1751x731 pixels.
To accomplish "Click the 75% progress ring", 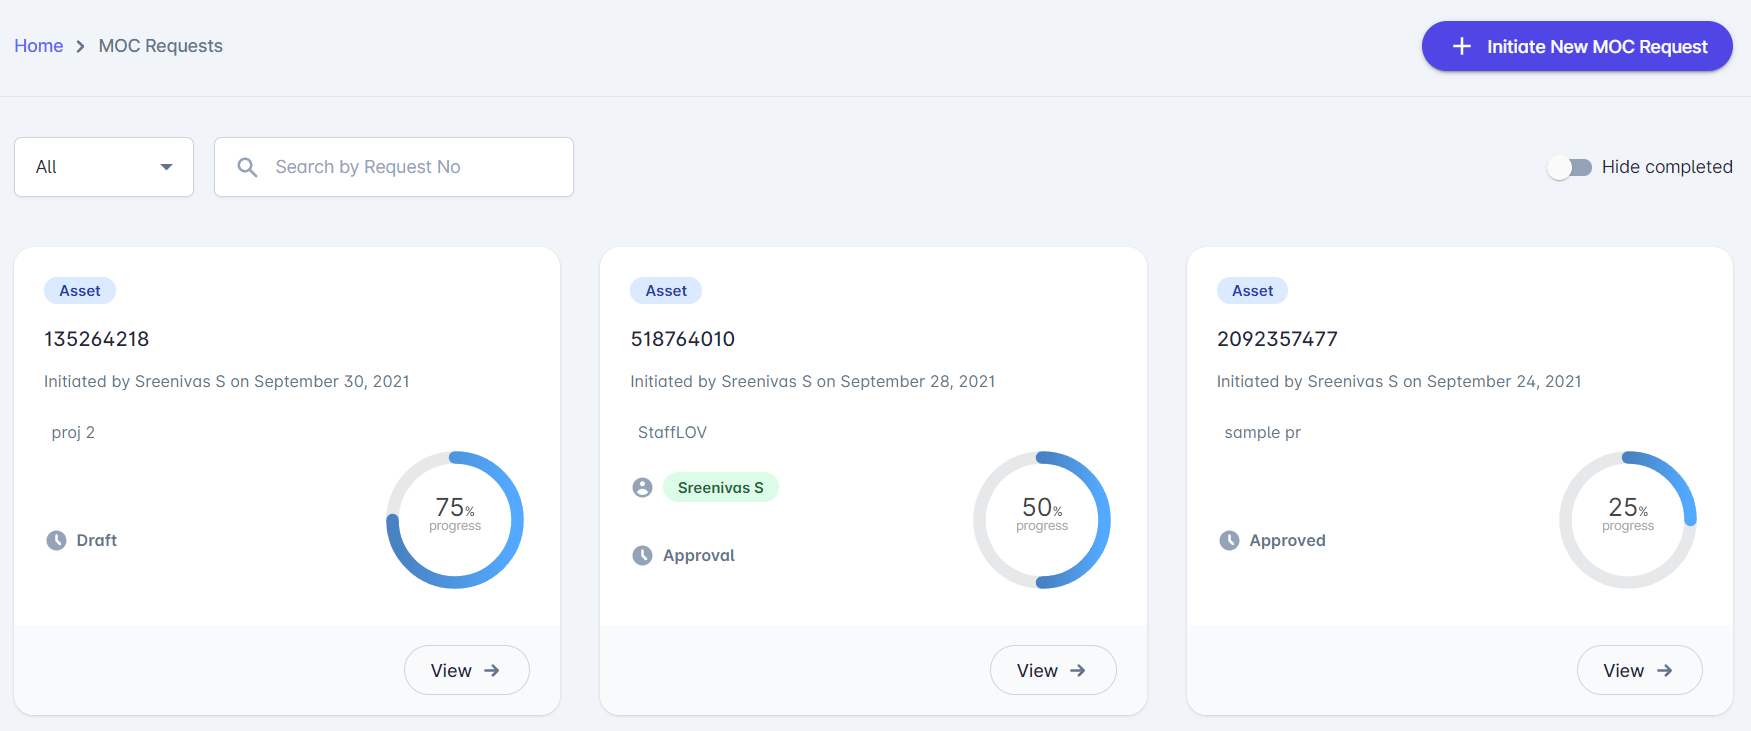I will coord(455,519).
